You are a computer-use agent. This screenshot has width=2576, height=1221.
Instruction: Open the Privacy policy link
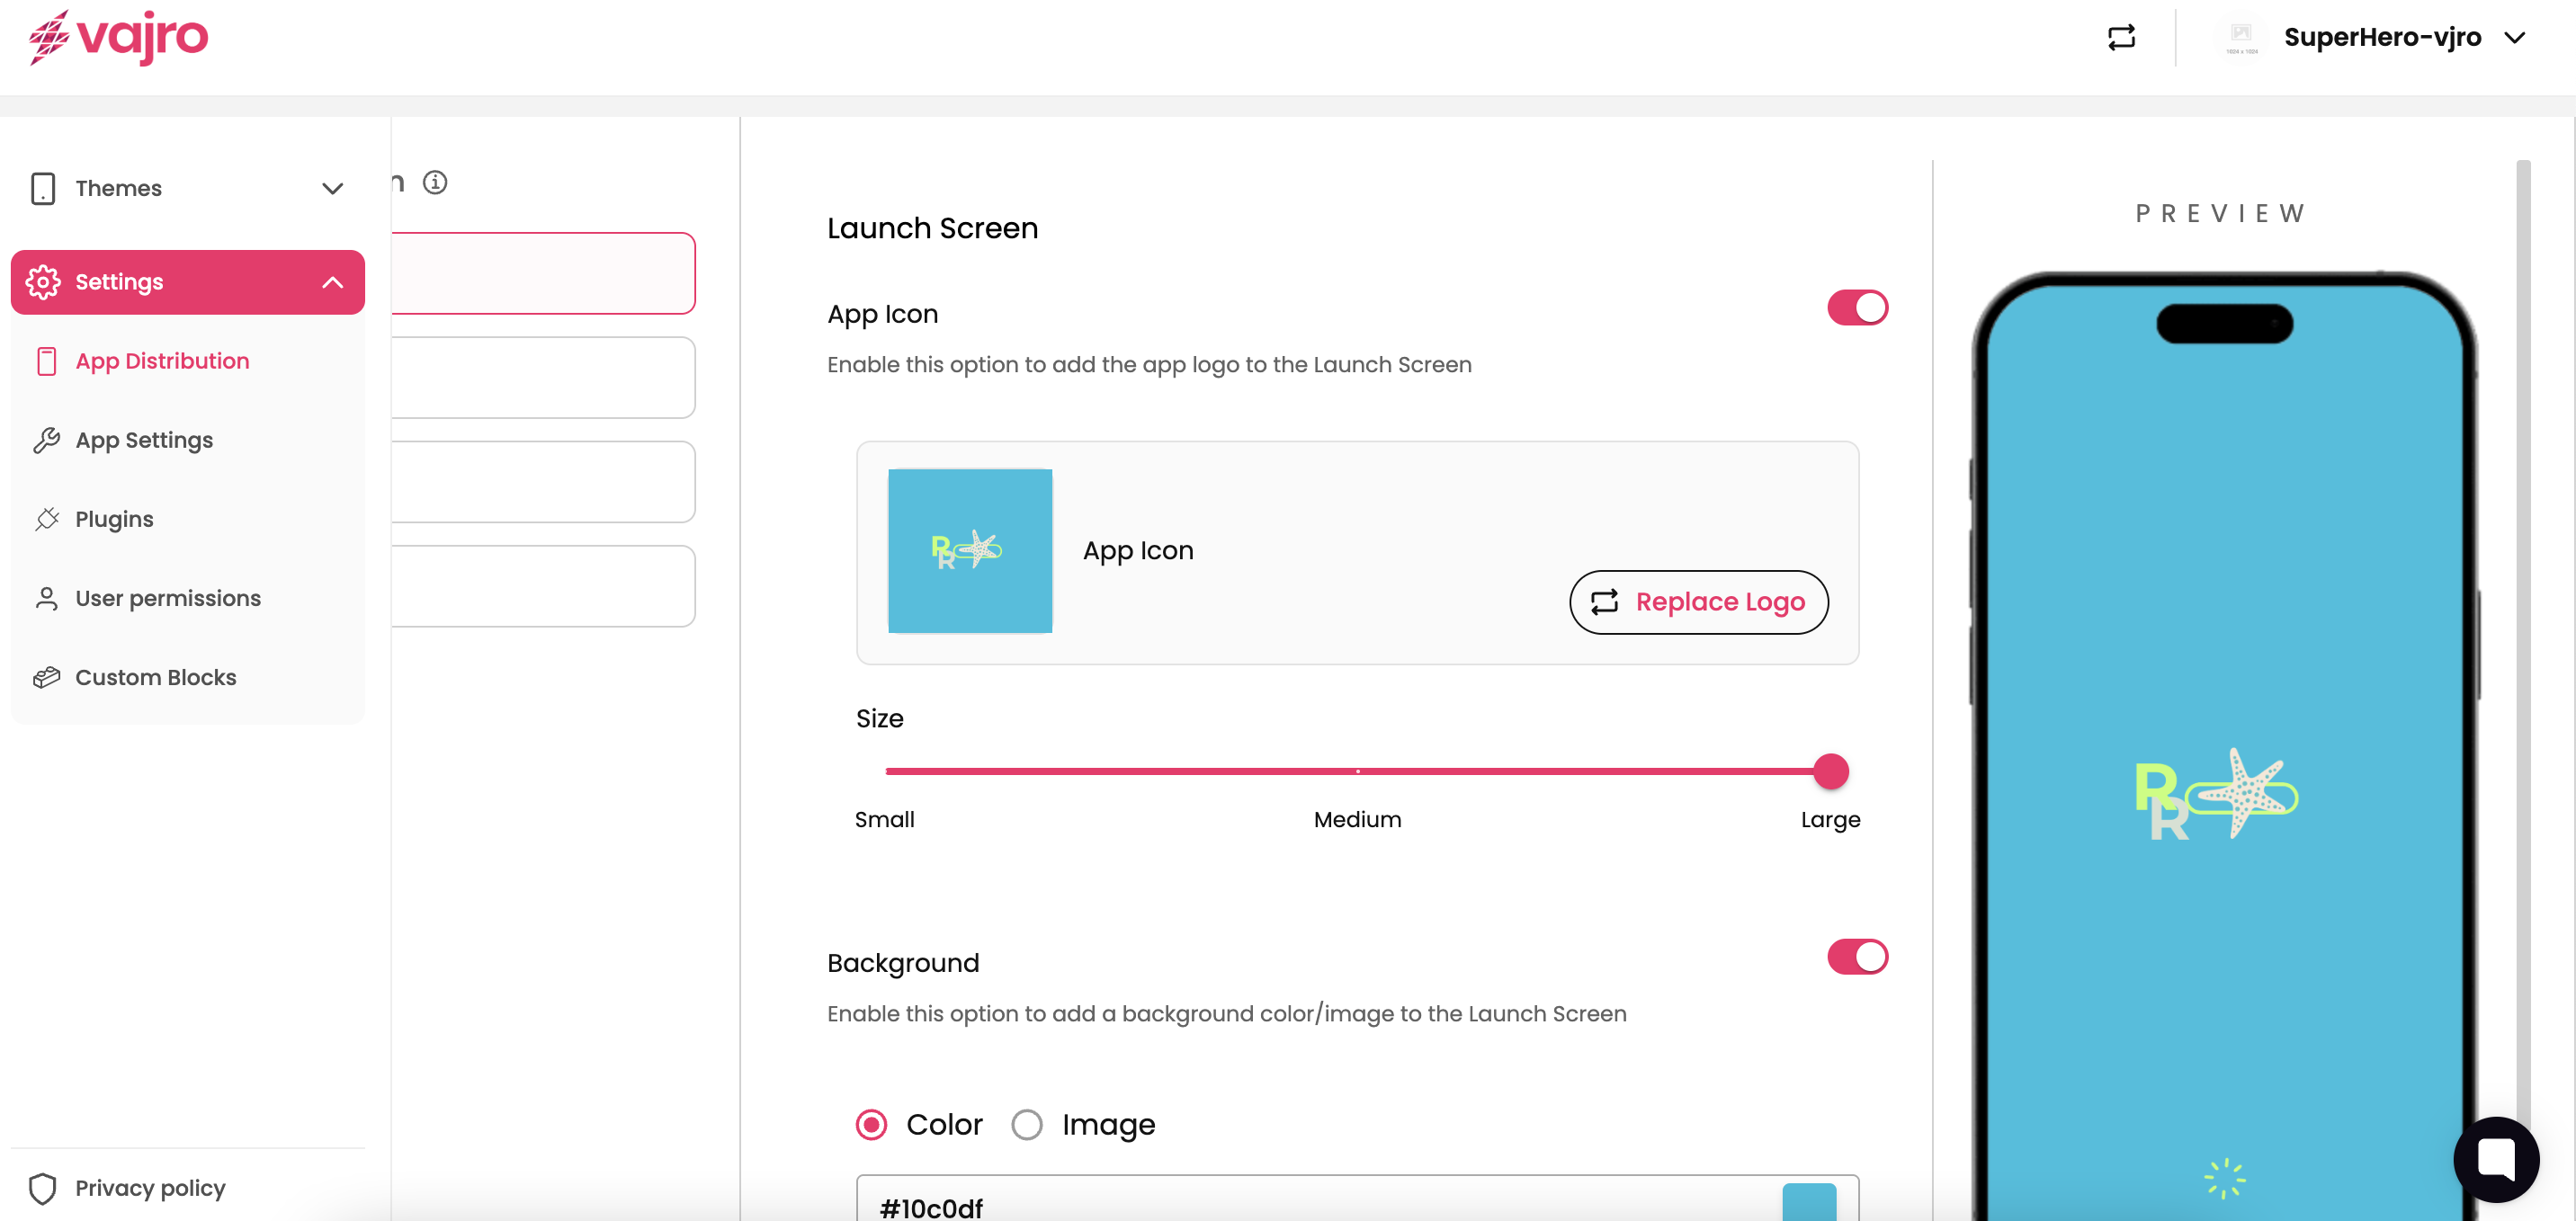pos(150,1188)
